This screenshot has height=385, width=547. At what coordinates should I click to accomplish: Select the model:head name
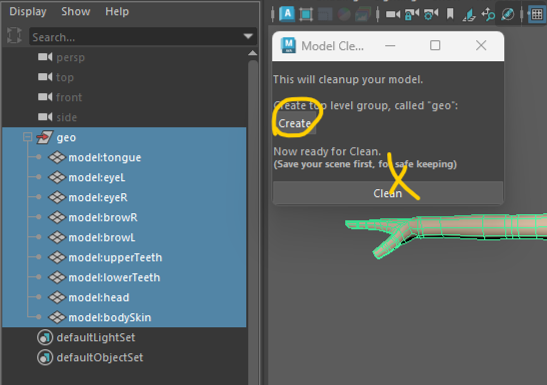pyautogui.click(x=99, y=297)
